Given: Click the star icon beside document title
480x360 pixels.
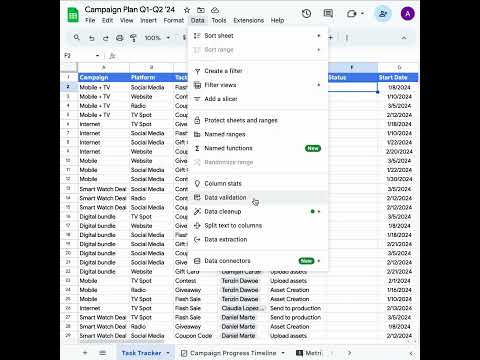Looking at the screenshot, I should 187,10.
